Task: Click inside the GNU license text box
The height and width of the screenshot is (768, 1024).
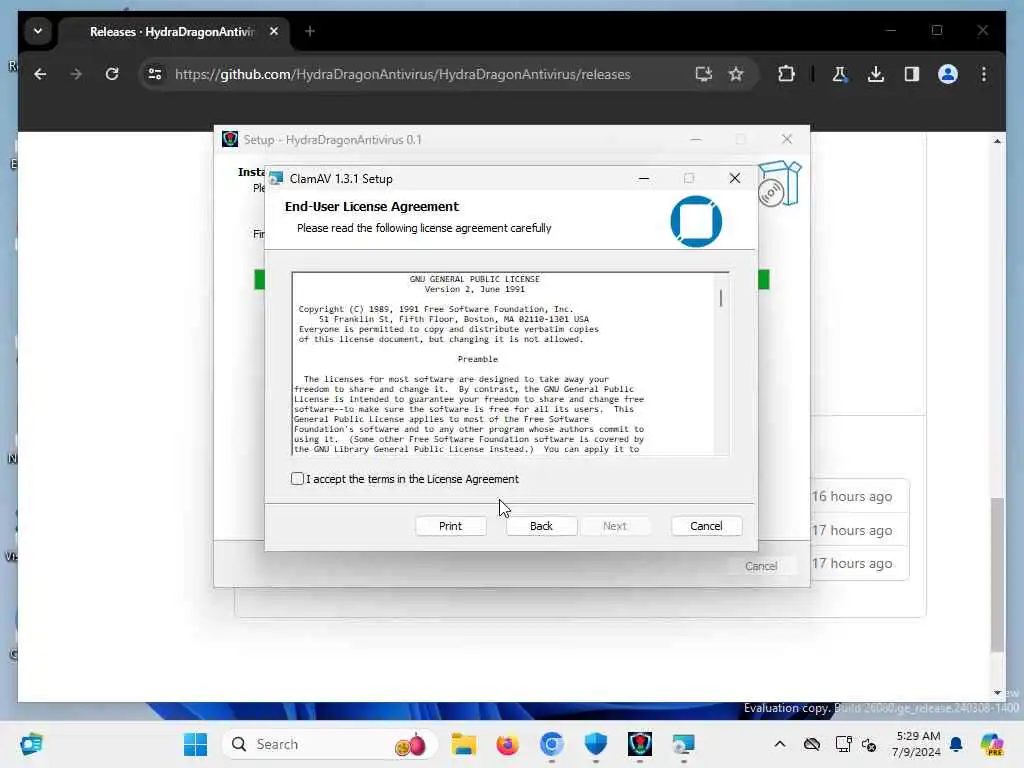Action: coord(503,364)
